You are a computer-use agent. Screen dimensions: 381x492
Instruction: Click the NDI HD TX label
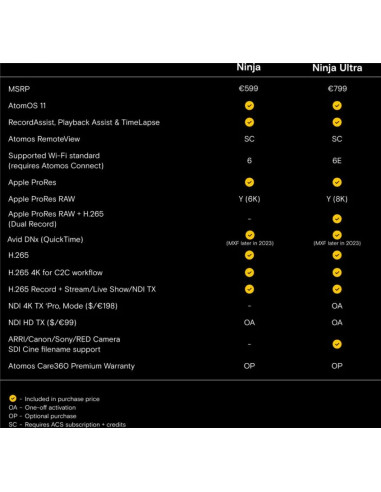(x=42, y=323)
